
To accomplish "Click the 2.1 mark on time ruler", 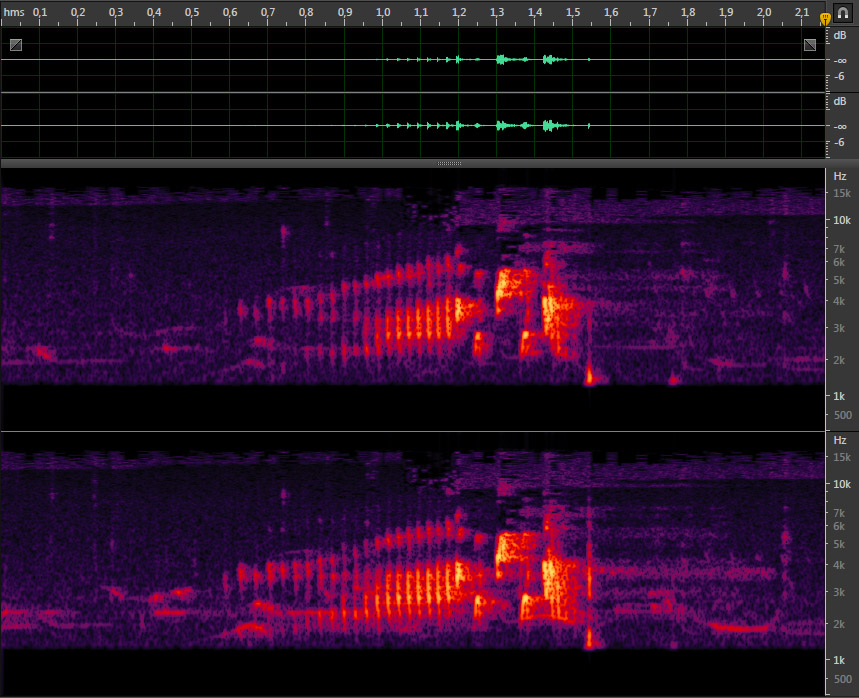I will [802, 12].
